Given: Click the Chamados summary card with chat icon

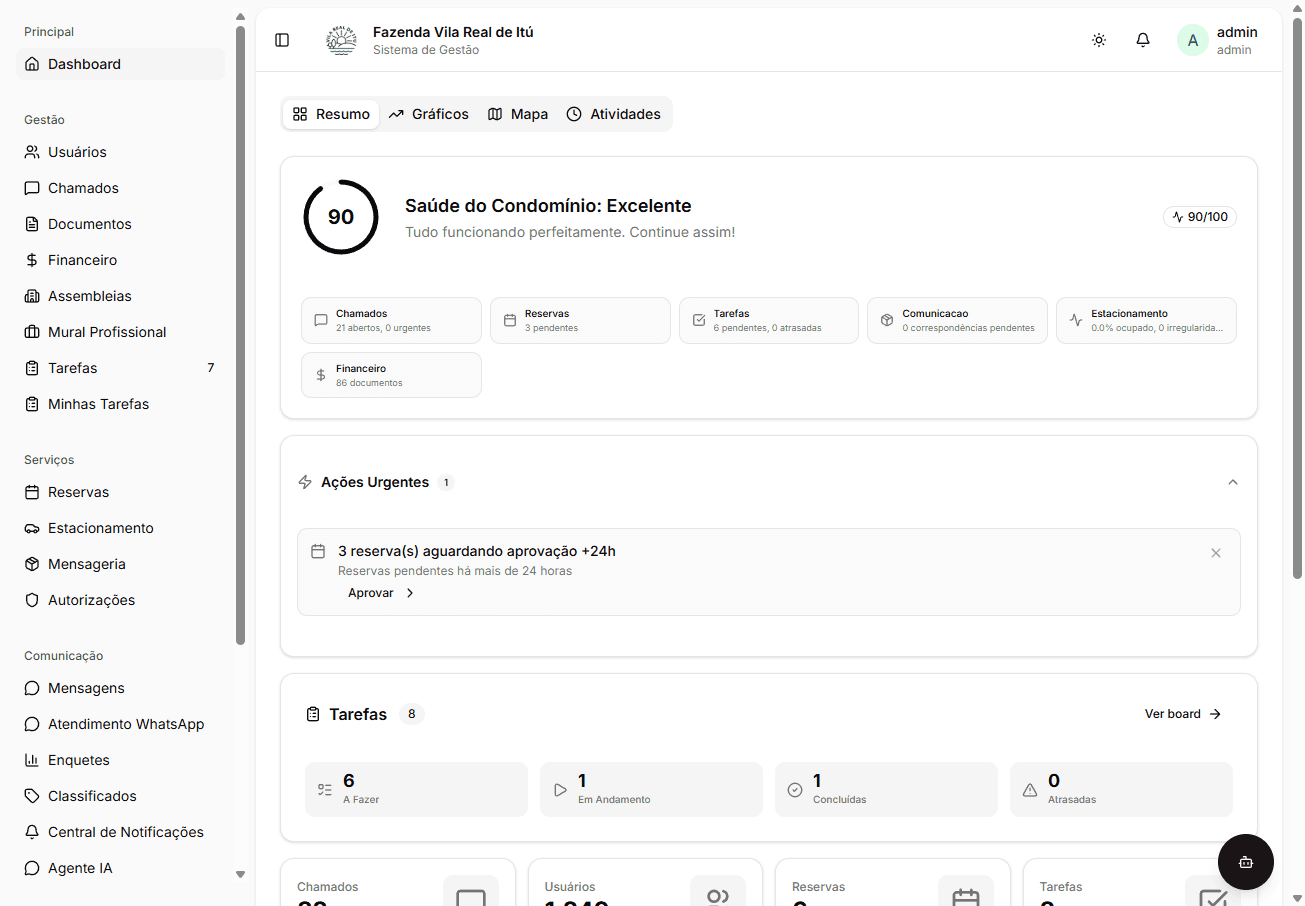Looking at the screenshot, I should 390,320.
